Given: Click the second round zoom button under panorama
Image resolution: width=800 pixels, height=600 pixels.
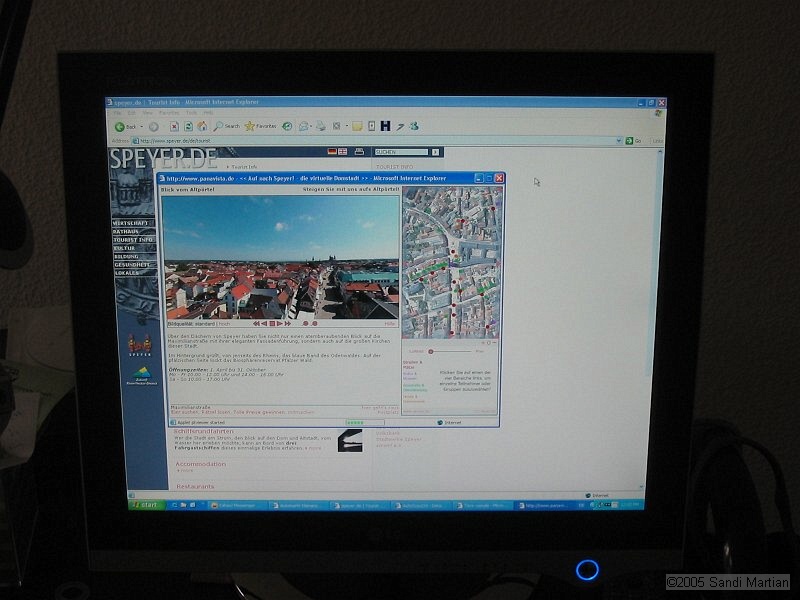Looking at the screenshot, I should click(x=314, y=323).
